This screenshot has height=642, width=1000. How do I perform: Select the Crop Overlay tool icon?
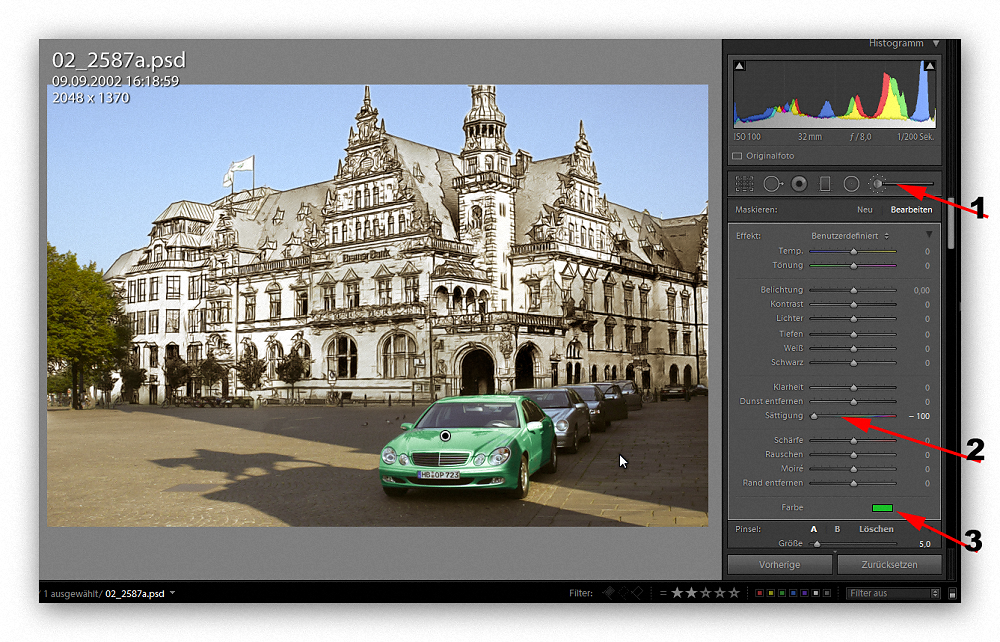744,184
